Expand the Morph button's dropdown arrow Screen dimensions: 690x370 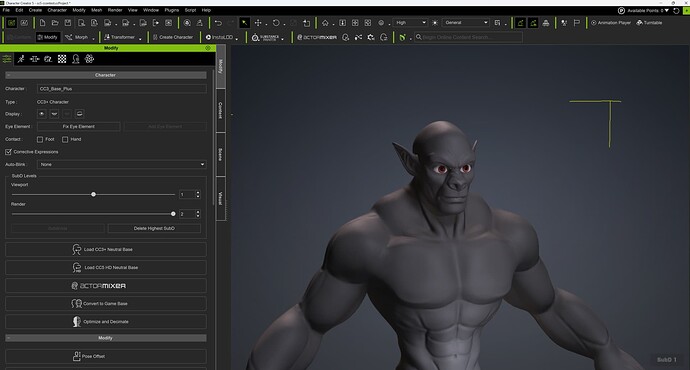tap(93, 39)
